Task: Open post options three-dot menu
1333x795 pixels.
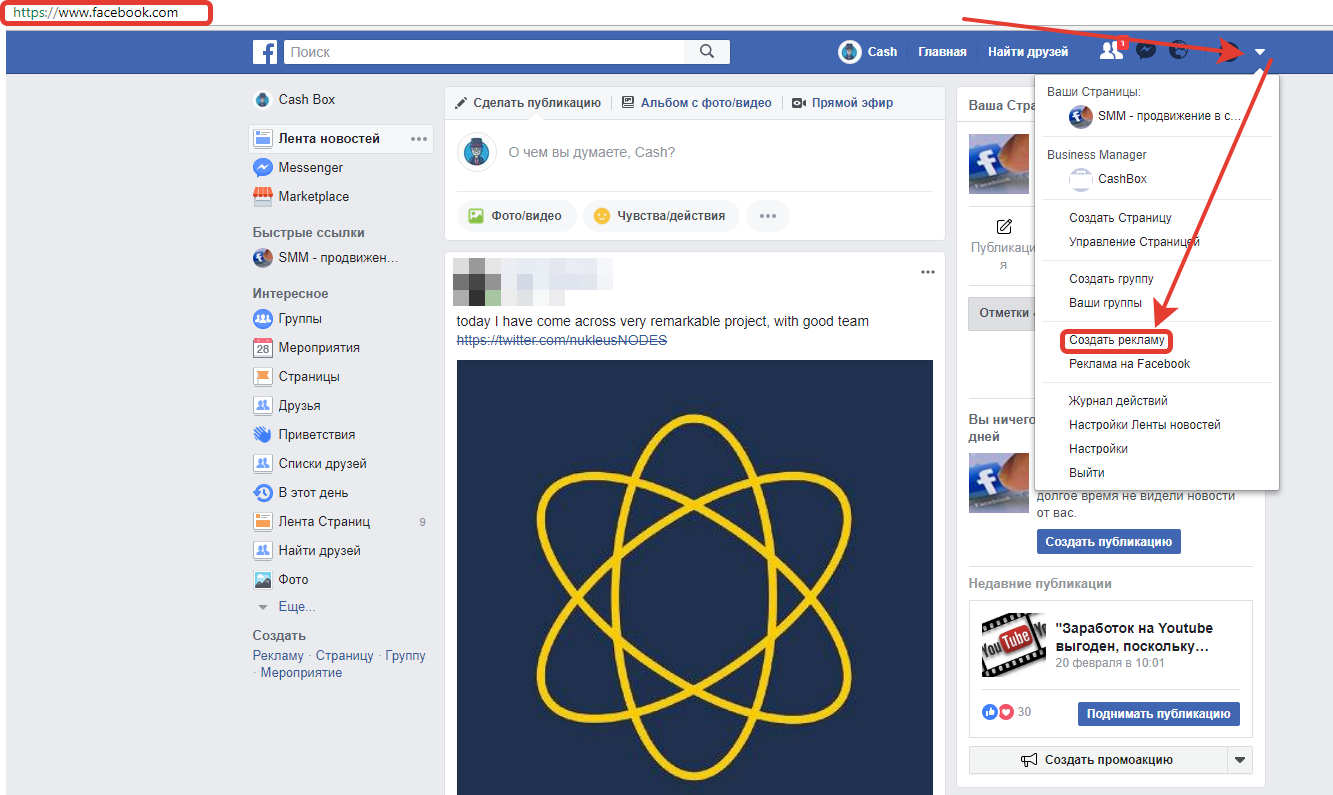Action: [x=928, y=272]
